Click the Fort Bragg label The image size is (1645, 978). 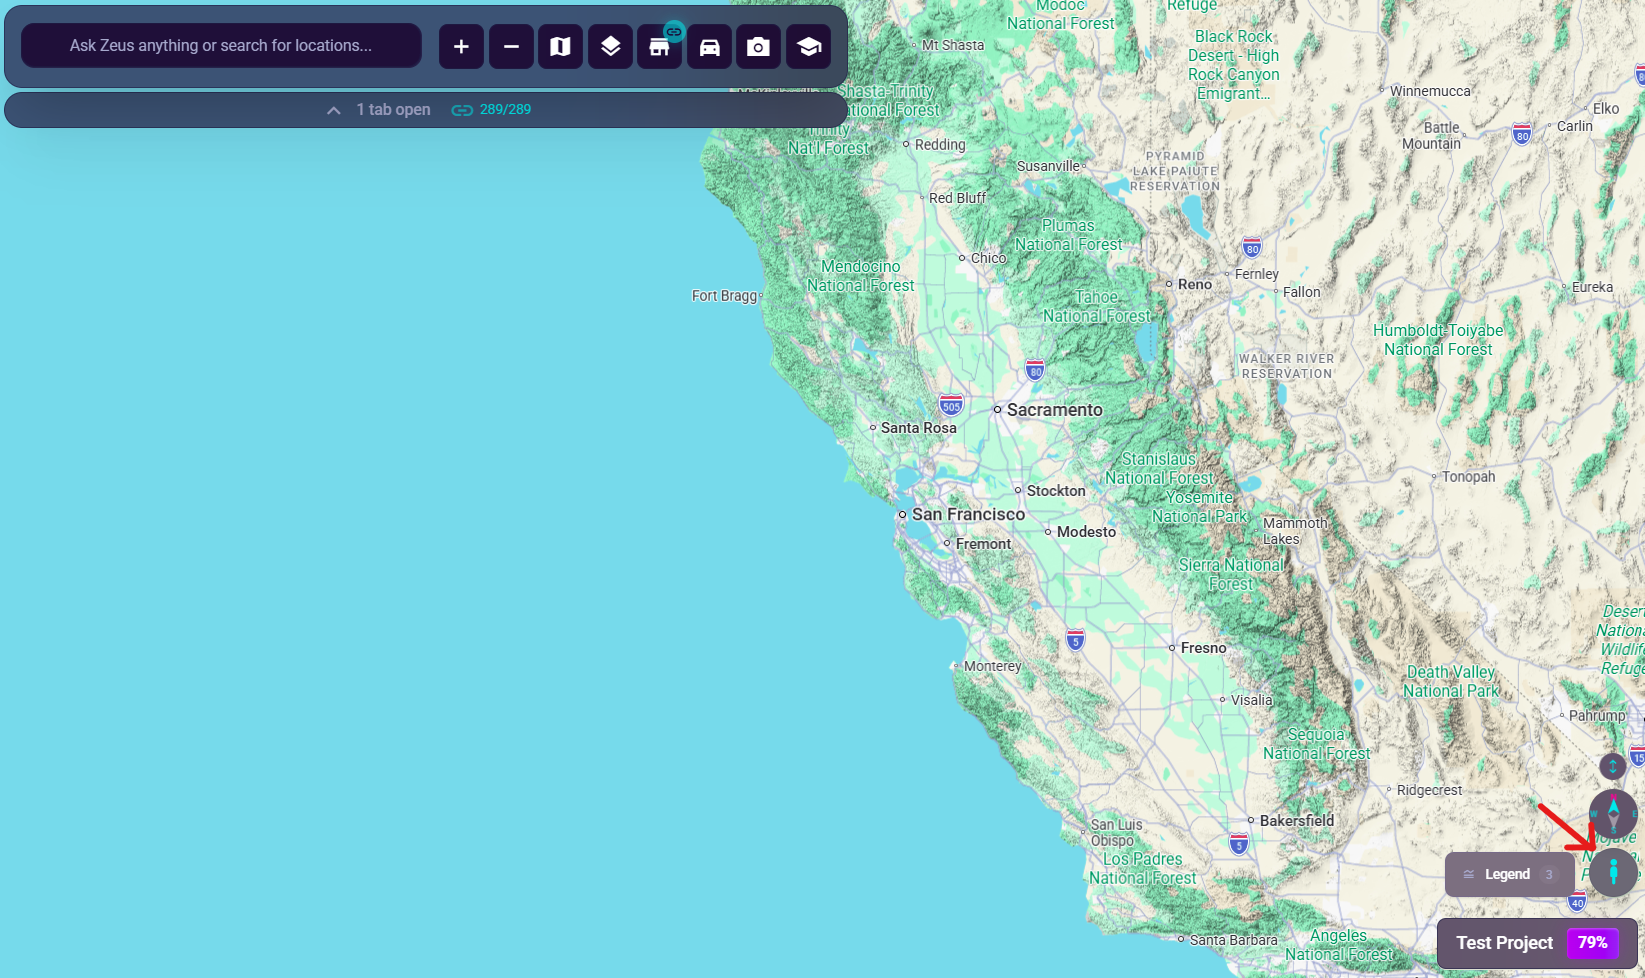point(724,296)
